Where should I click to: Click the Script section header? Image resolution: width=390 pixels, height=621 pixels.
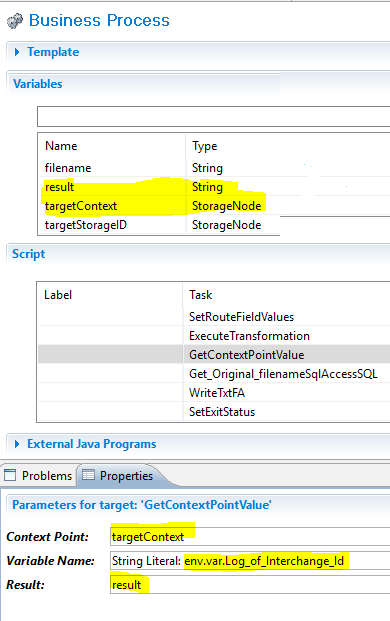coord(29,254)
